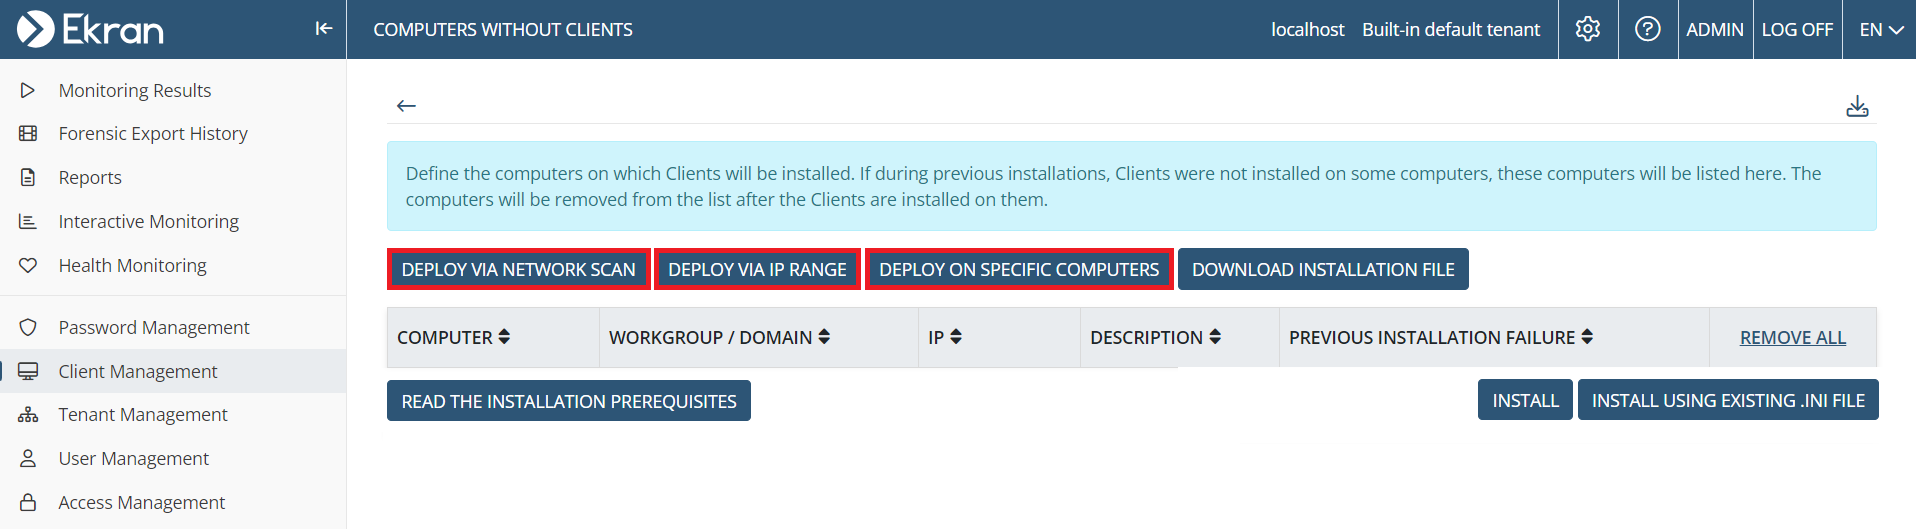This screenshot has width=1916, height=529.
Task: Click the Ekran logo
Action: (x=90, y=29)
